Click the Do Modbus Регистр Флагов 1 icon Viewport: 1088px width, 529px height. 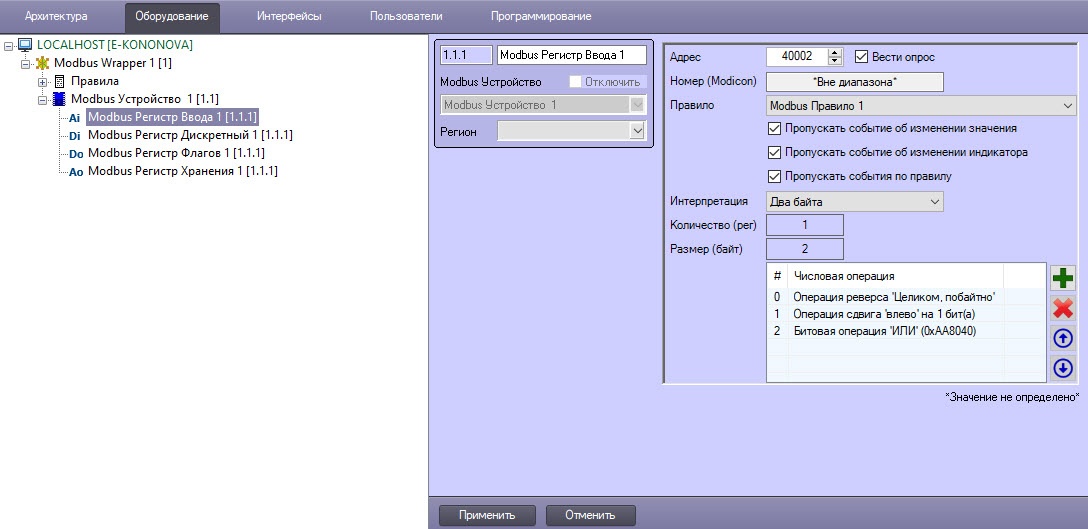coord(76,154)
